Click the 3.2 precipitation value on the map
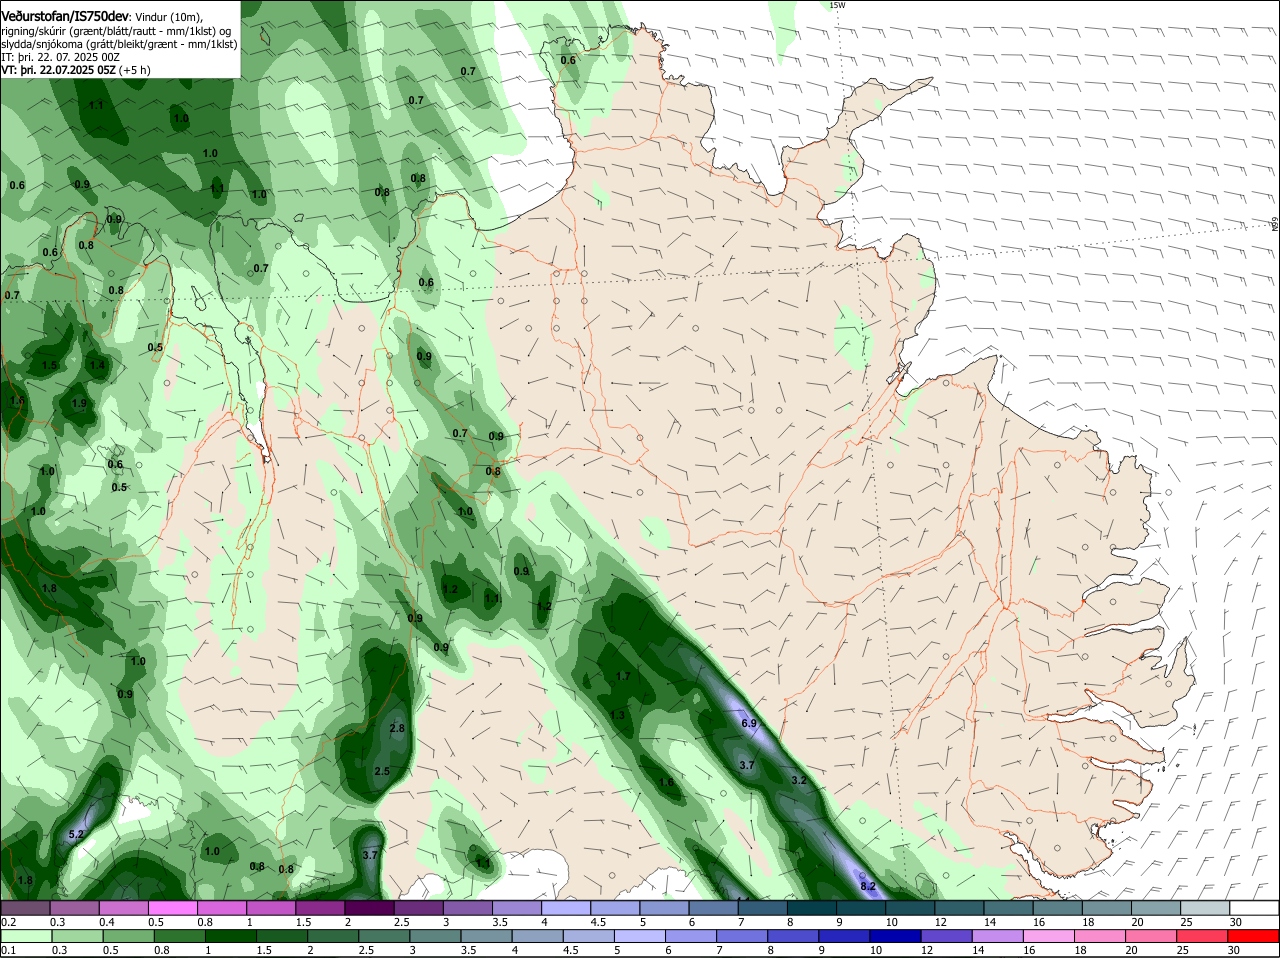 pos(798,780)
